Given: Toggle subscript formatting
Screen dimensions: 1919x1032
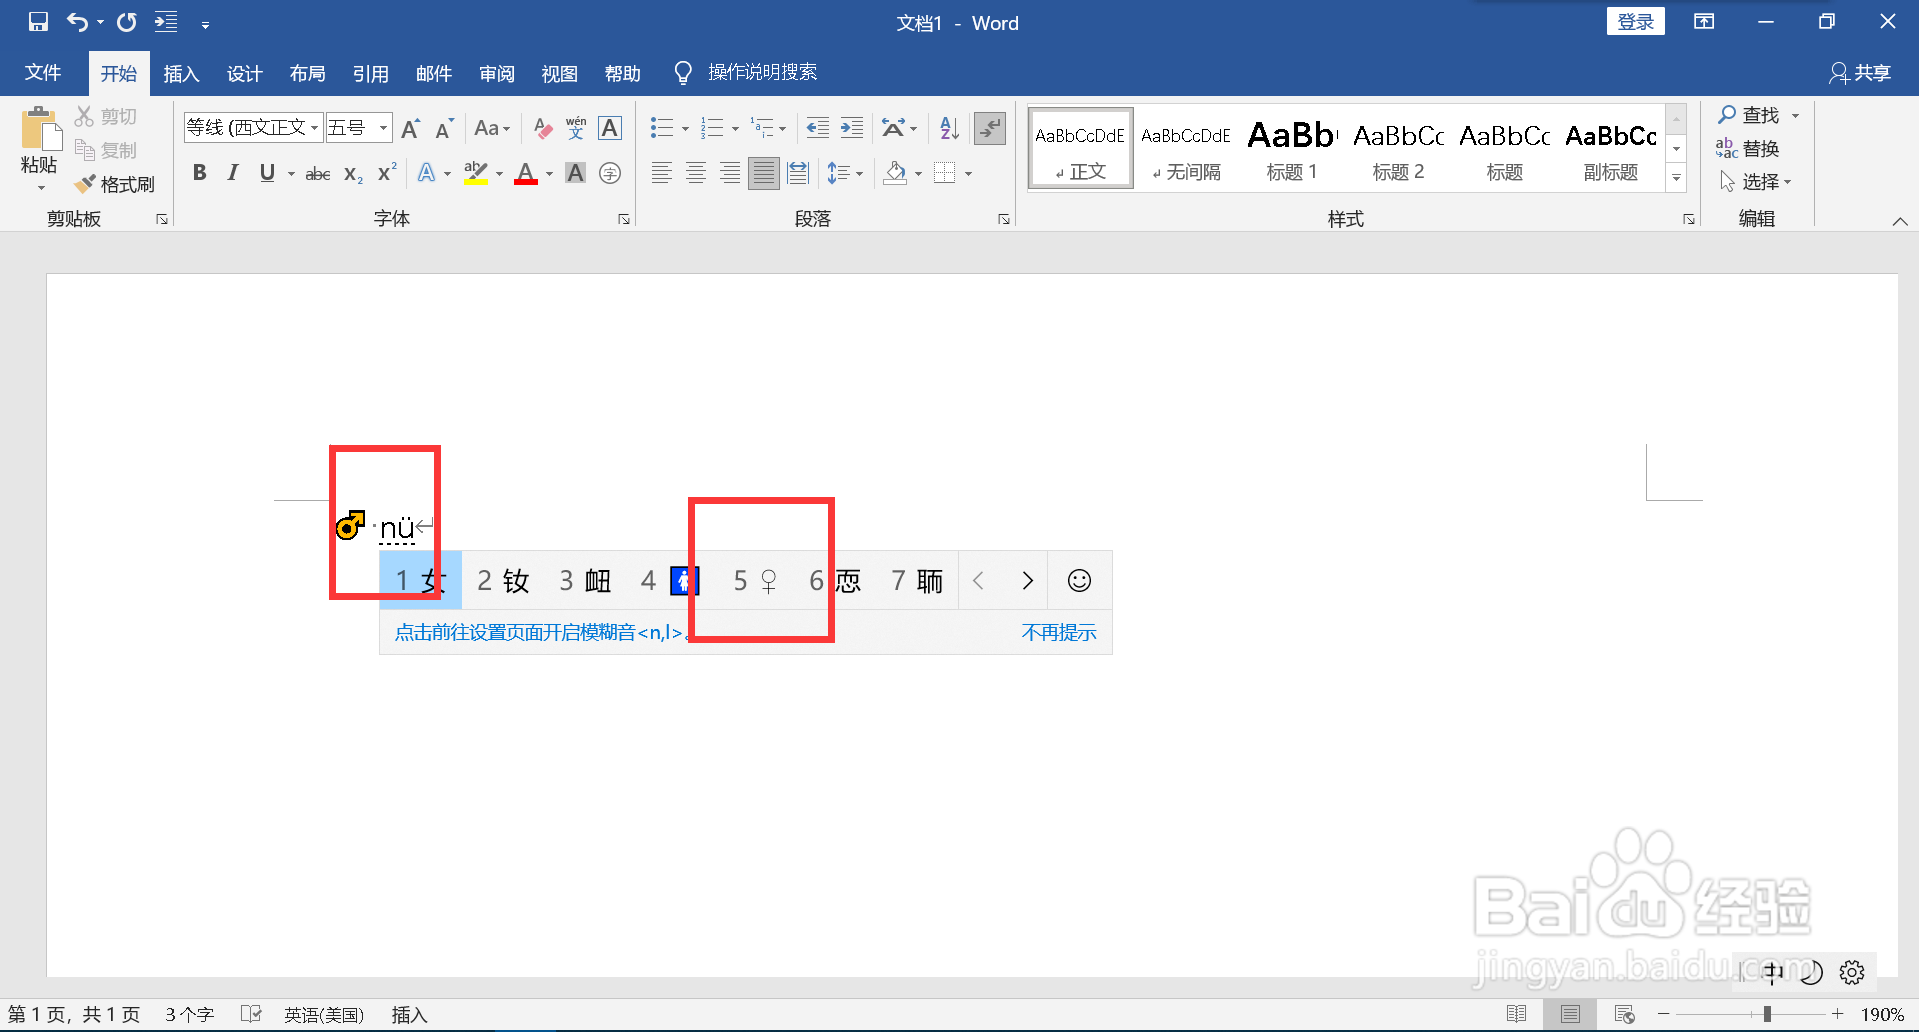Looking at the screenshot, I should coord(353,173).
